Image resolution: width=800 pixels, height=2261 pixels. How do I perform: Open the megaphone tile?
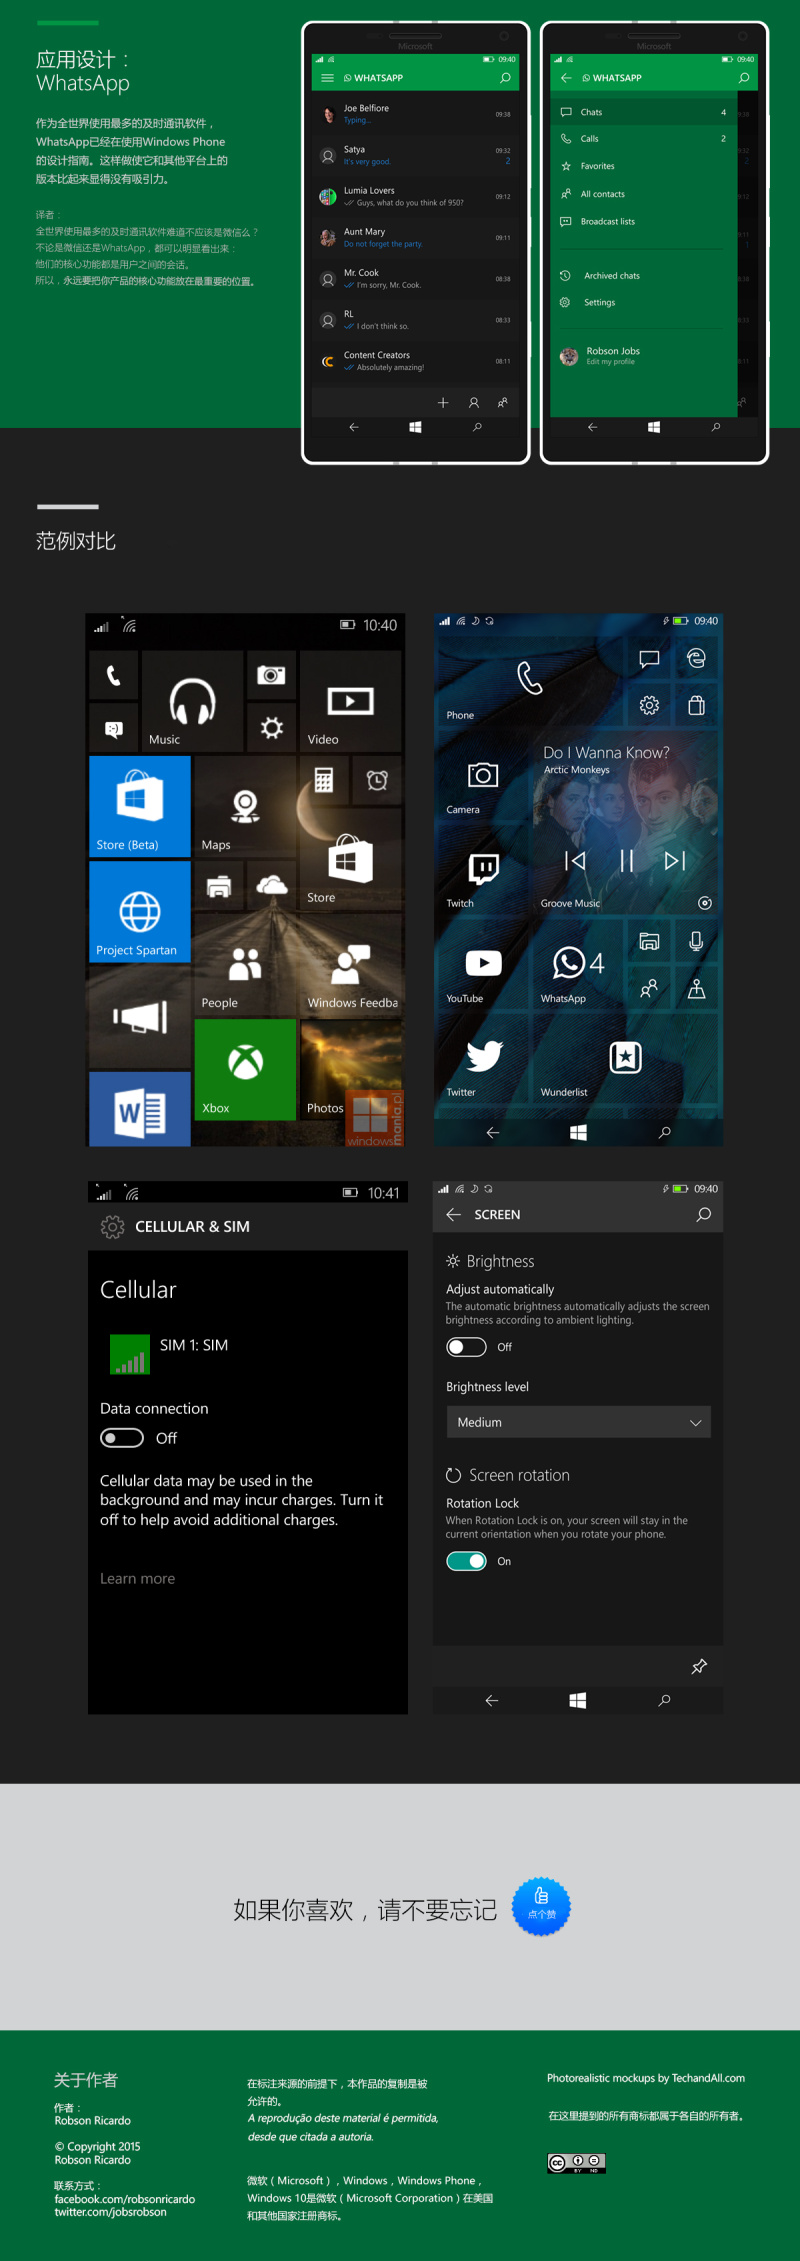point(140,1017)
